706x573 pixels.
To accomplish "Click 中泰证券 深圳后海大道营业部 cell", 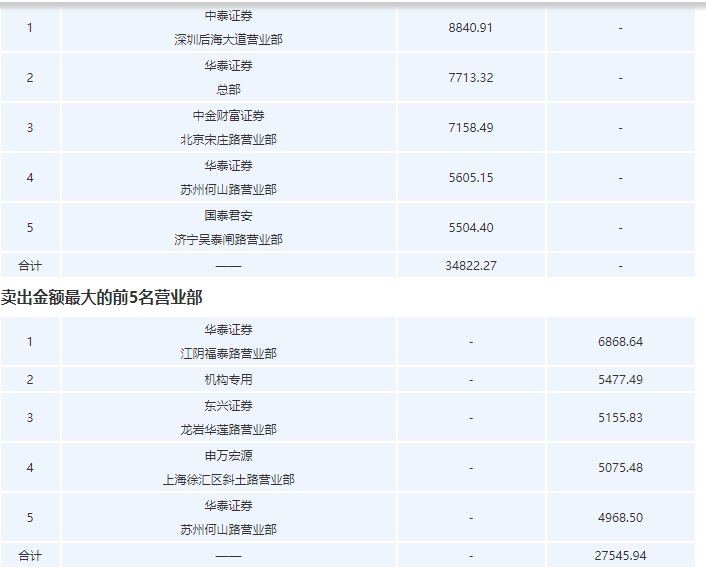I will point(229,28).
